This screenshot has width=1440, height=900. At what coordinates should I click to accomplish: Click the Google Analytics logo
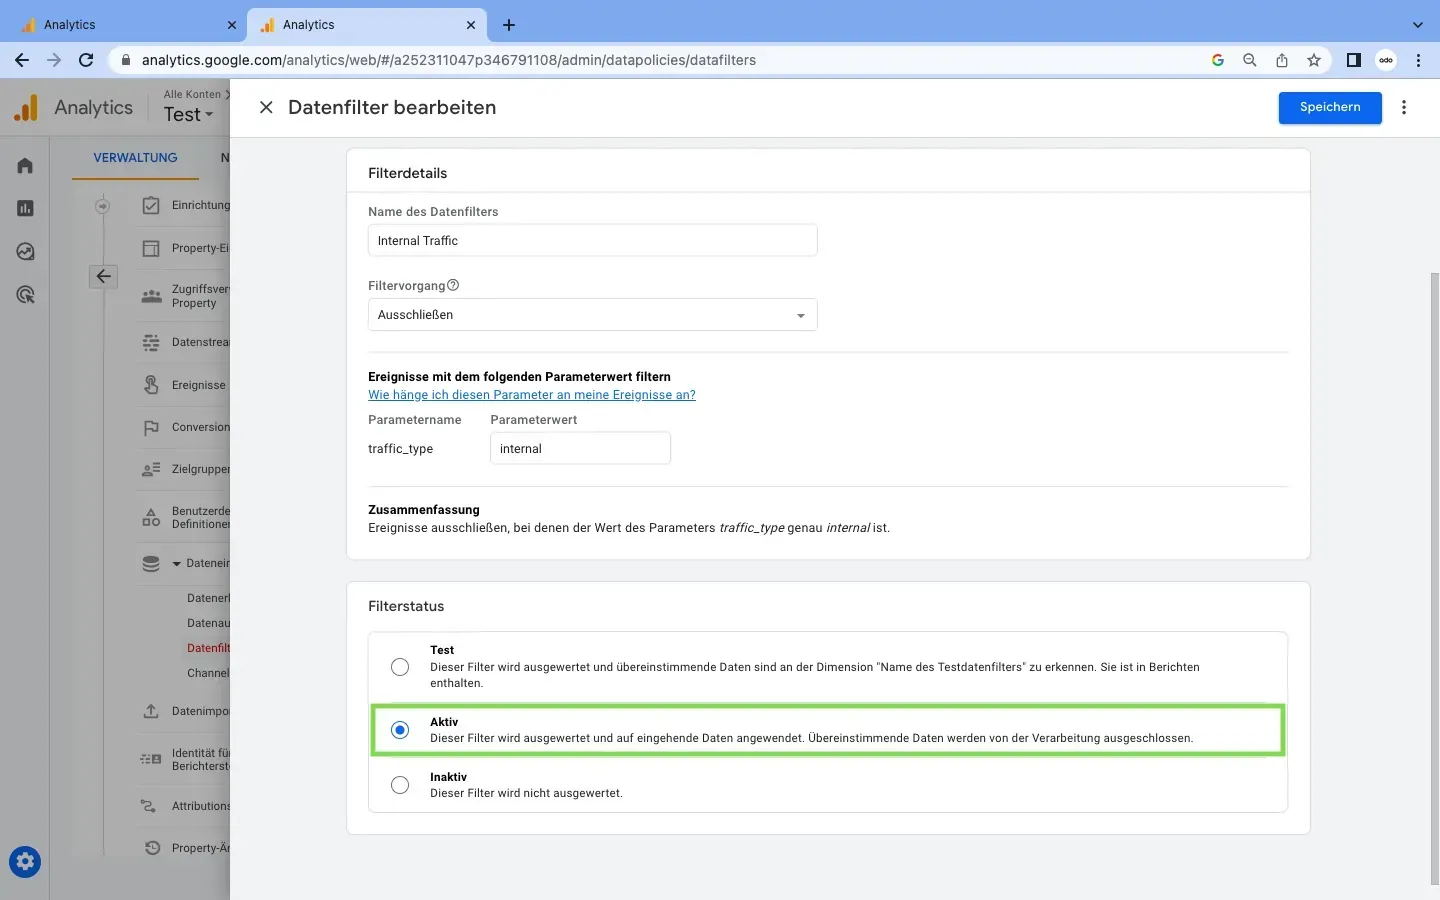[26, 107]
